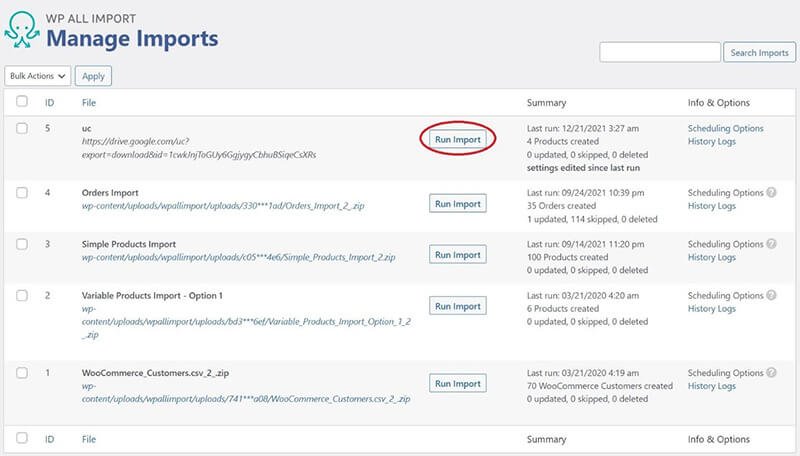Screen dimensions: 800x456
Task: Click '100 Products created' summary text
Action: (x=567, y=257)
